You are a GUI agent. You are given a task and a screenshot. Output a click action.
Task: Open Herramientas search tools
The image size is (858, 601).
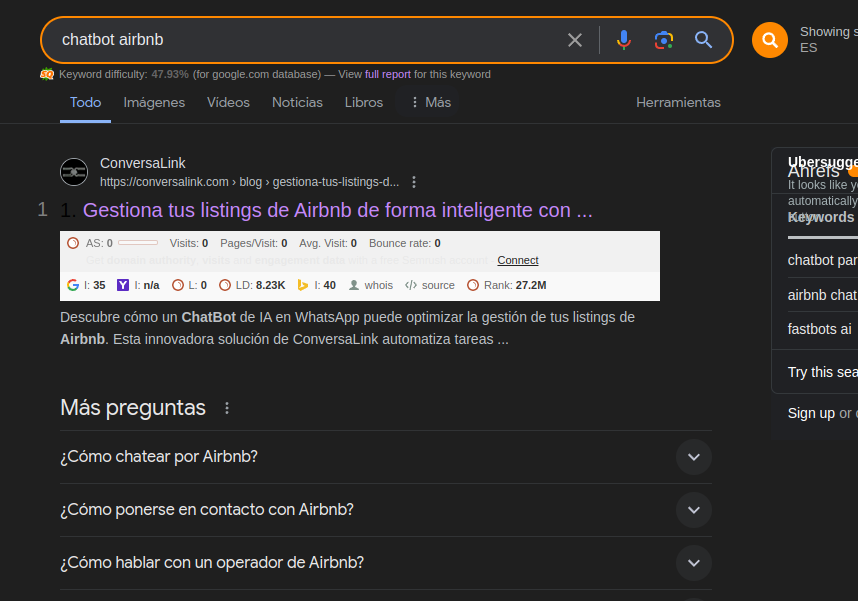678,102
